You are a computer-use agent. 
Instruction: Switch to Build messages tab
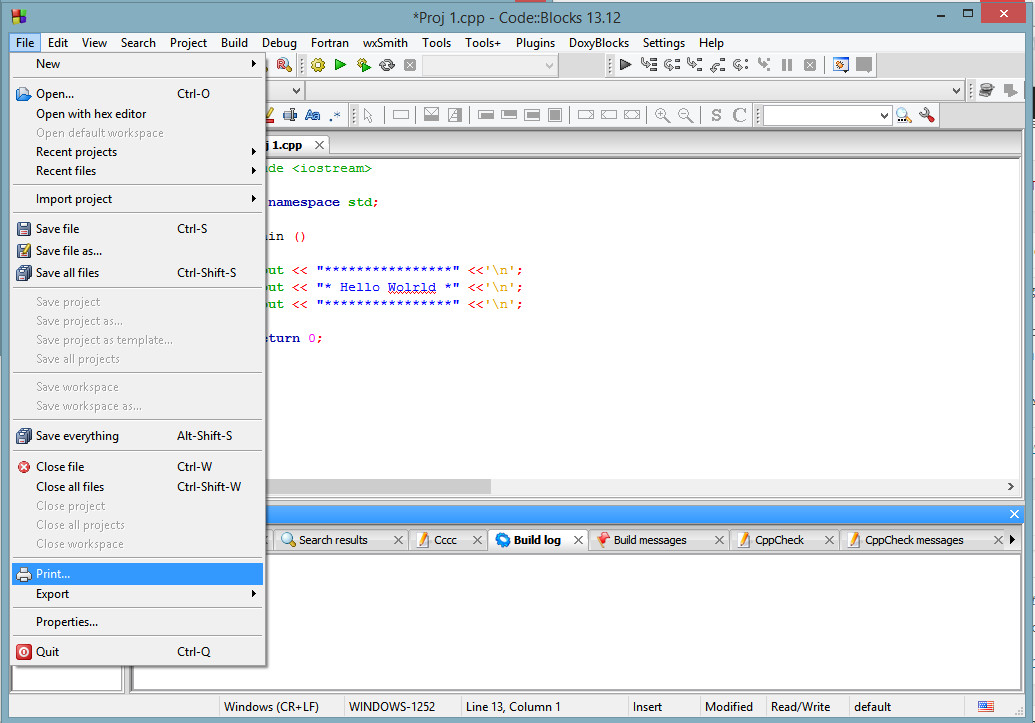(650, 540)
